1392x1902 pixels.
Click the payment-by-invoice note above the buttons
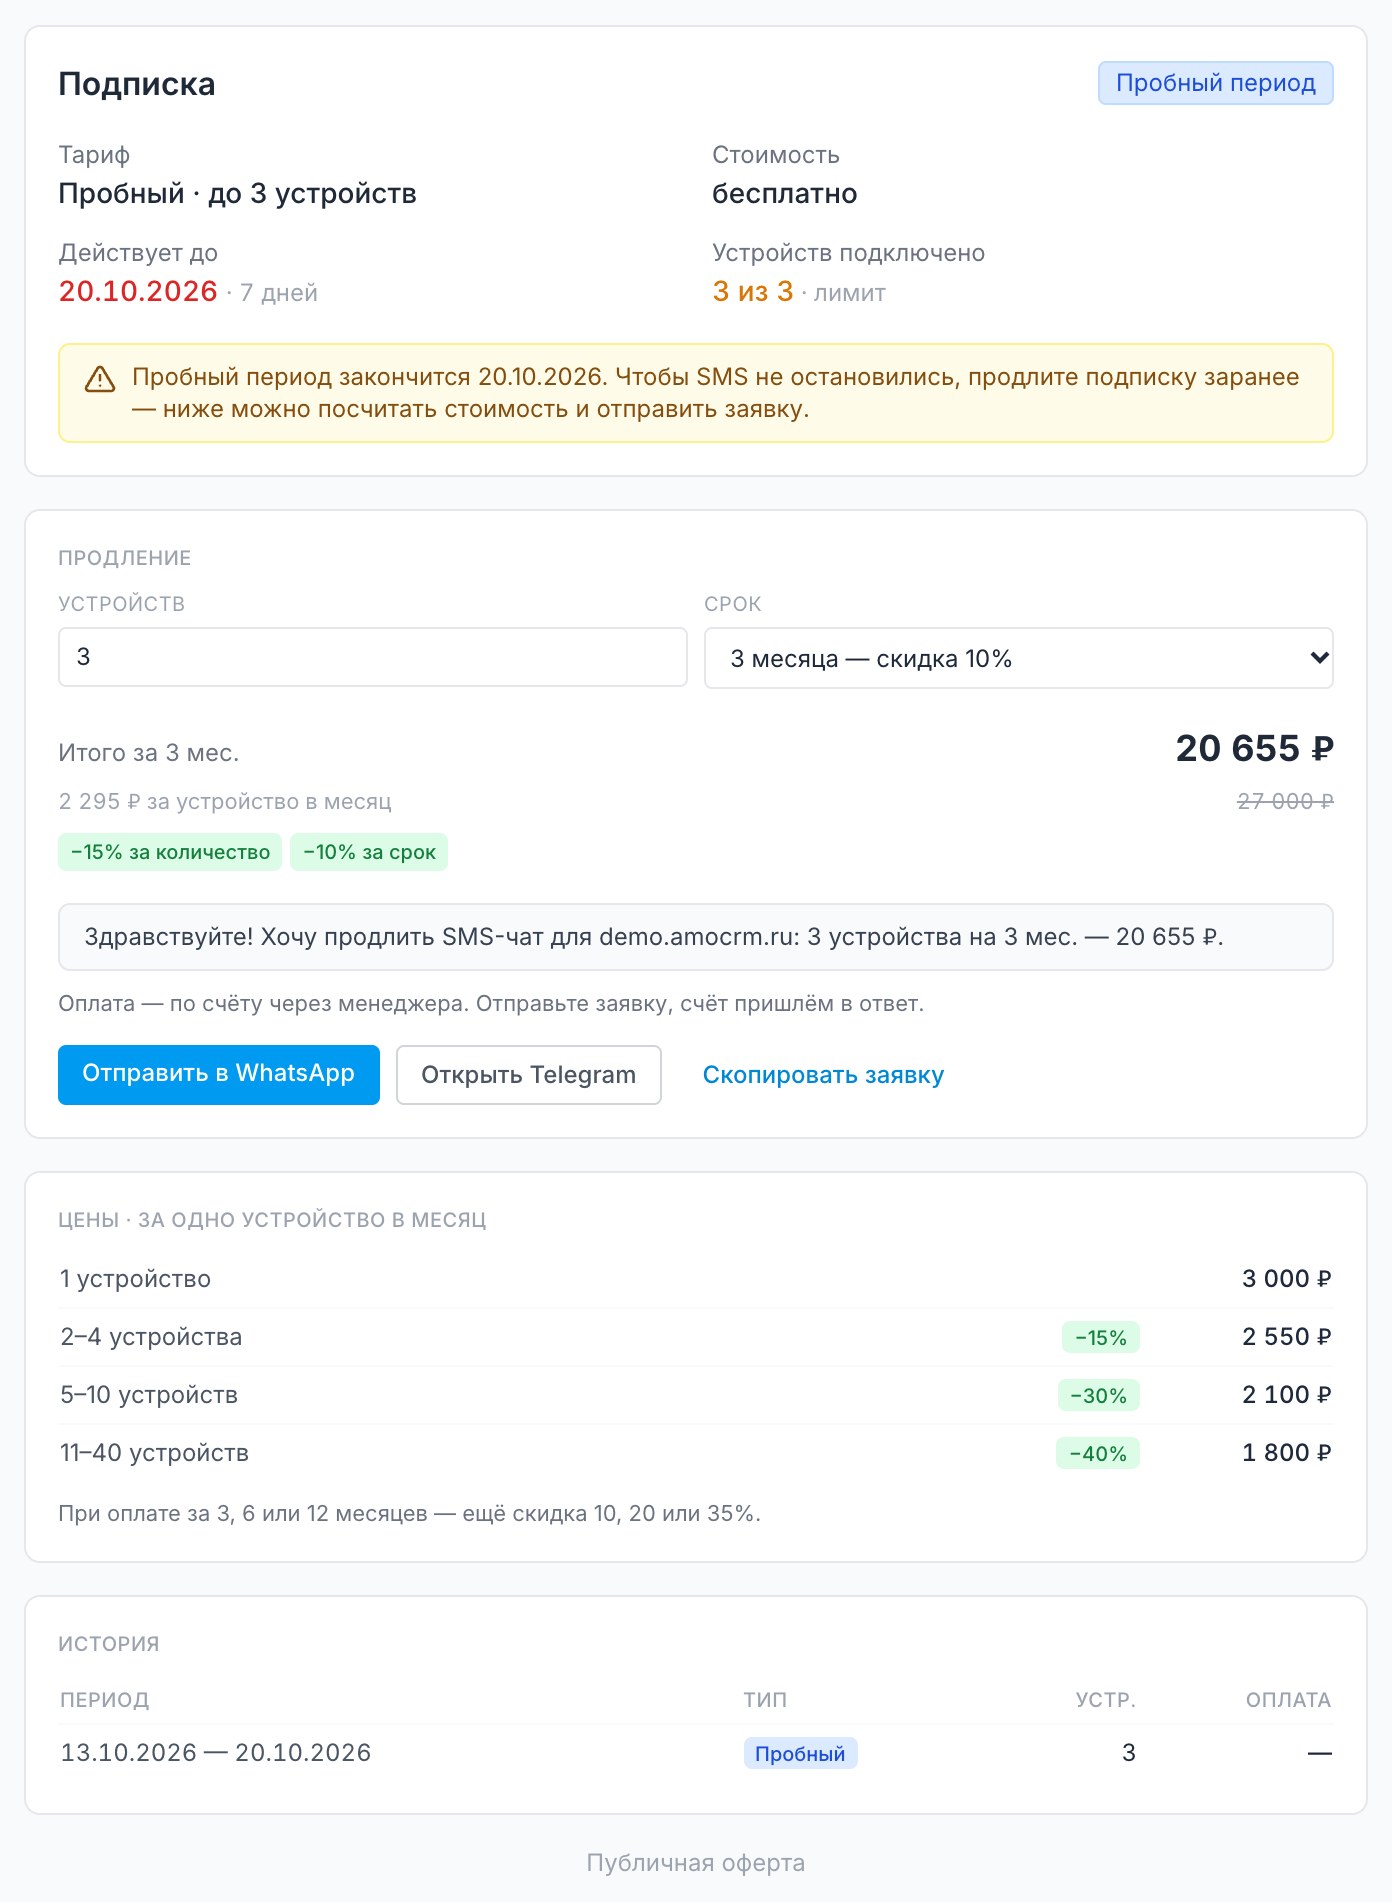[491, 1003]
